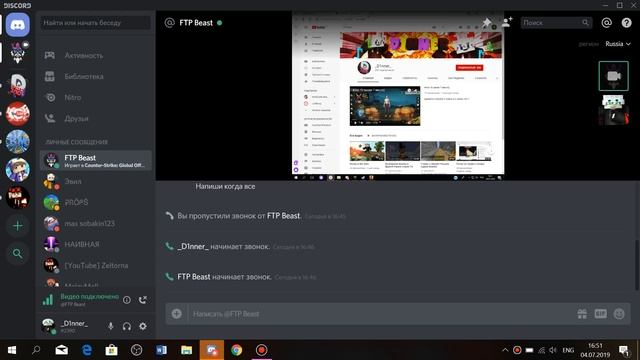This screenshot has height=360, width=640.
Task: Select second participant video thumbnail
Action: [x=613, y=109]
